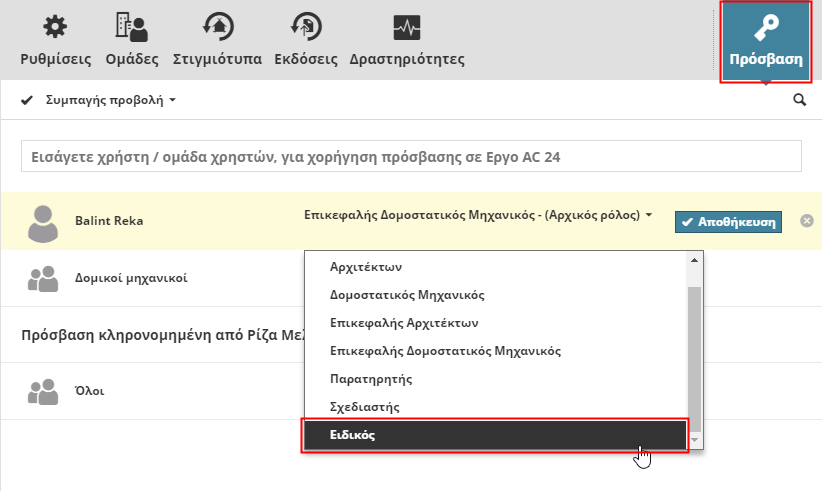
Task: Click the user/group access input field
Action: click(x=411, y=157)
